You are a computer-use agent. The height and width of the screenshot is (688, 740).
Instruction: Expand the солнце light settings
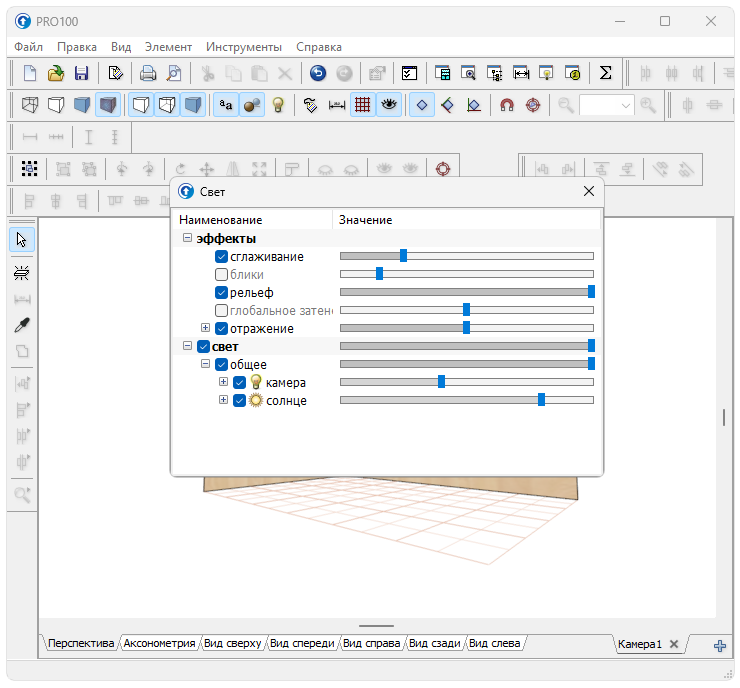tap(223, 400)
